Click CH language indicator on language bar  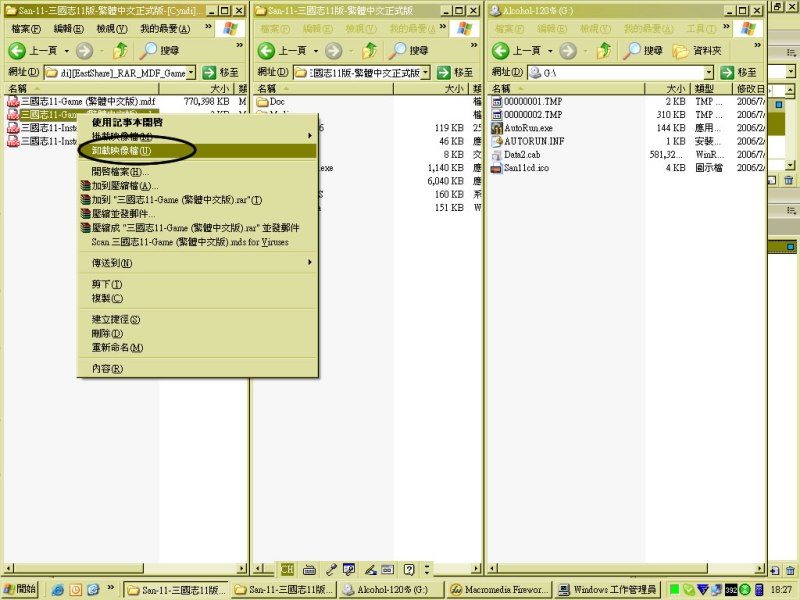[x=287, y=569]
